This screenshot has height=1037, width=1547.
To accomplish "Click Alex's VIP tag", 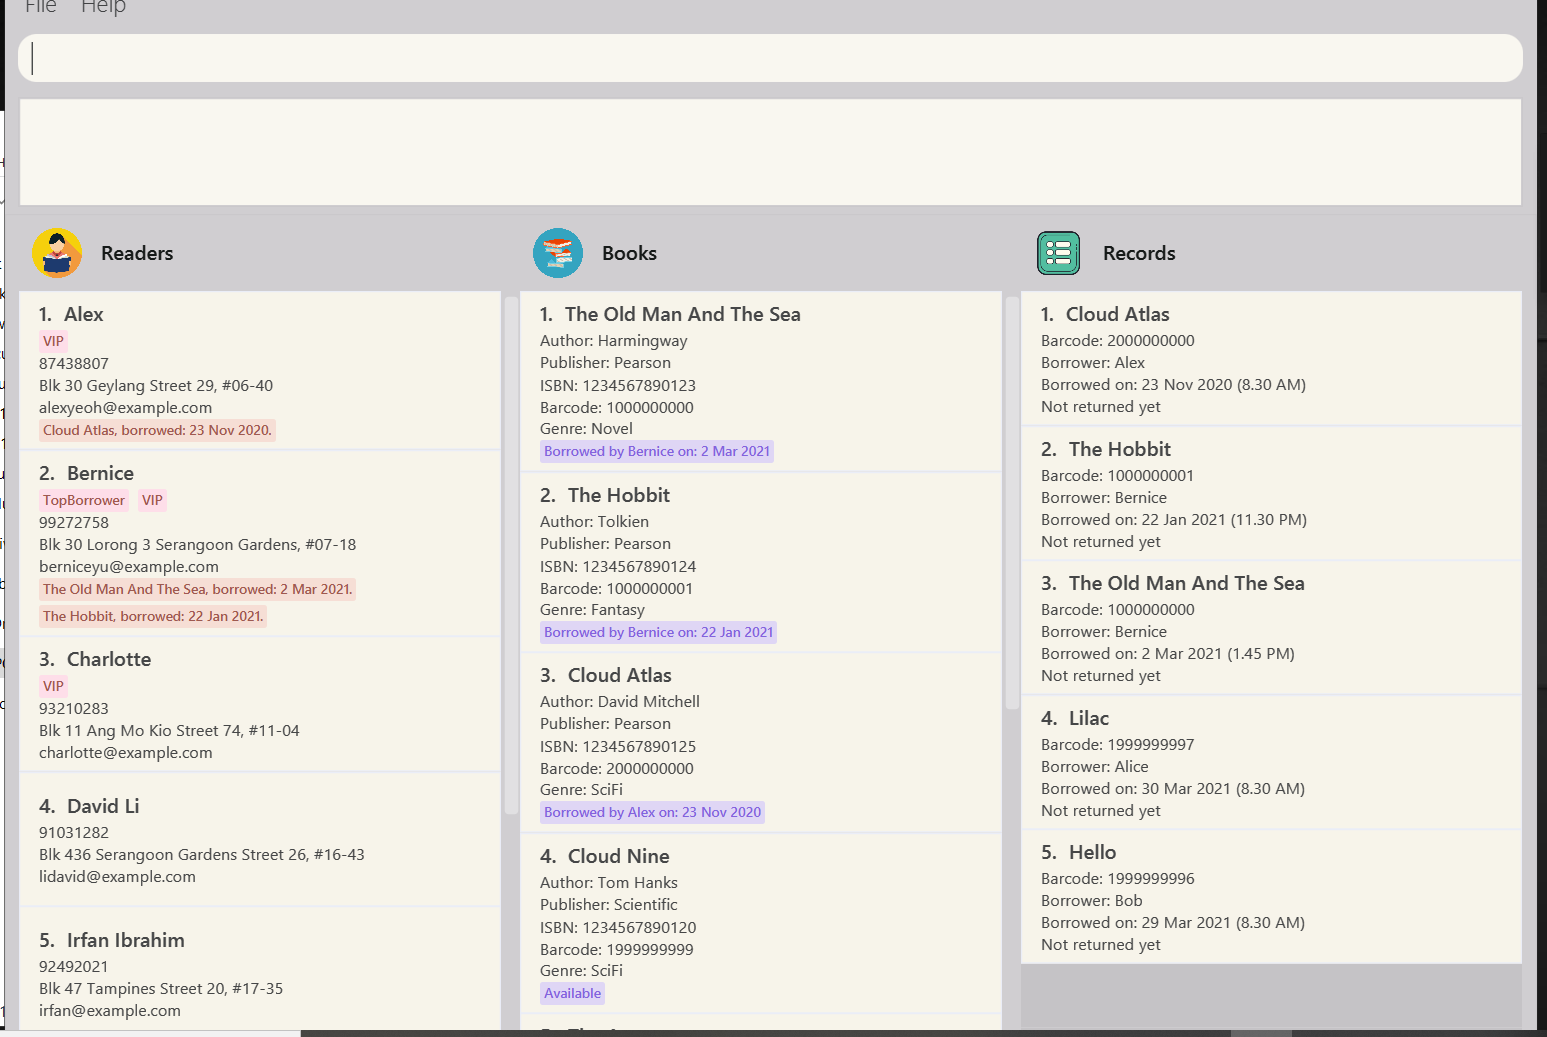I will (53, 341).
